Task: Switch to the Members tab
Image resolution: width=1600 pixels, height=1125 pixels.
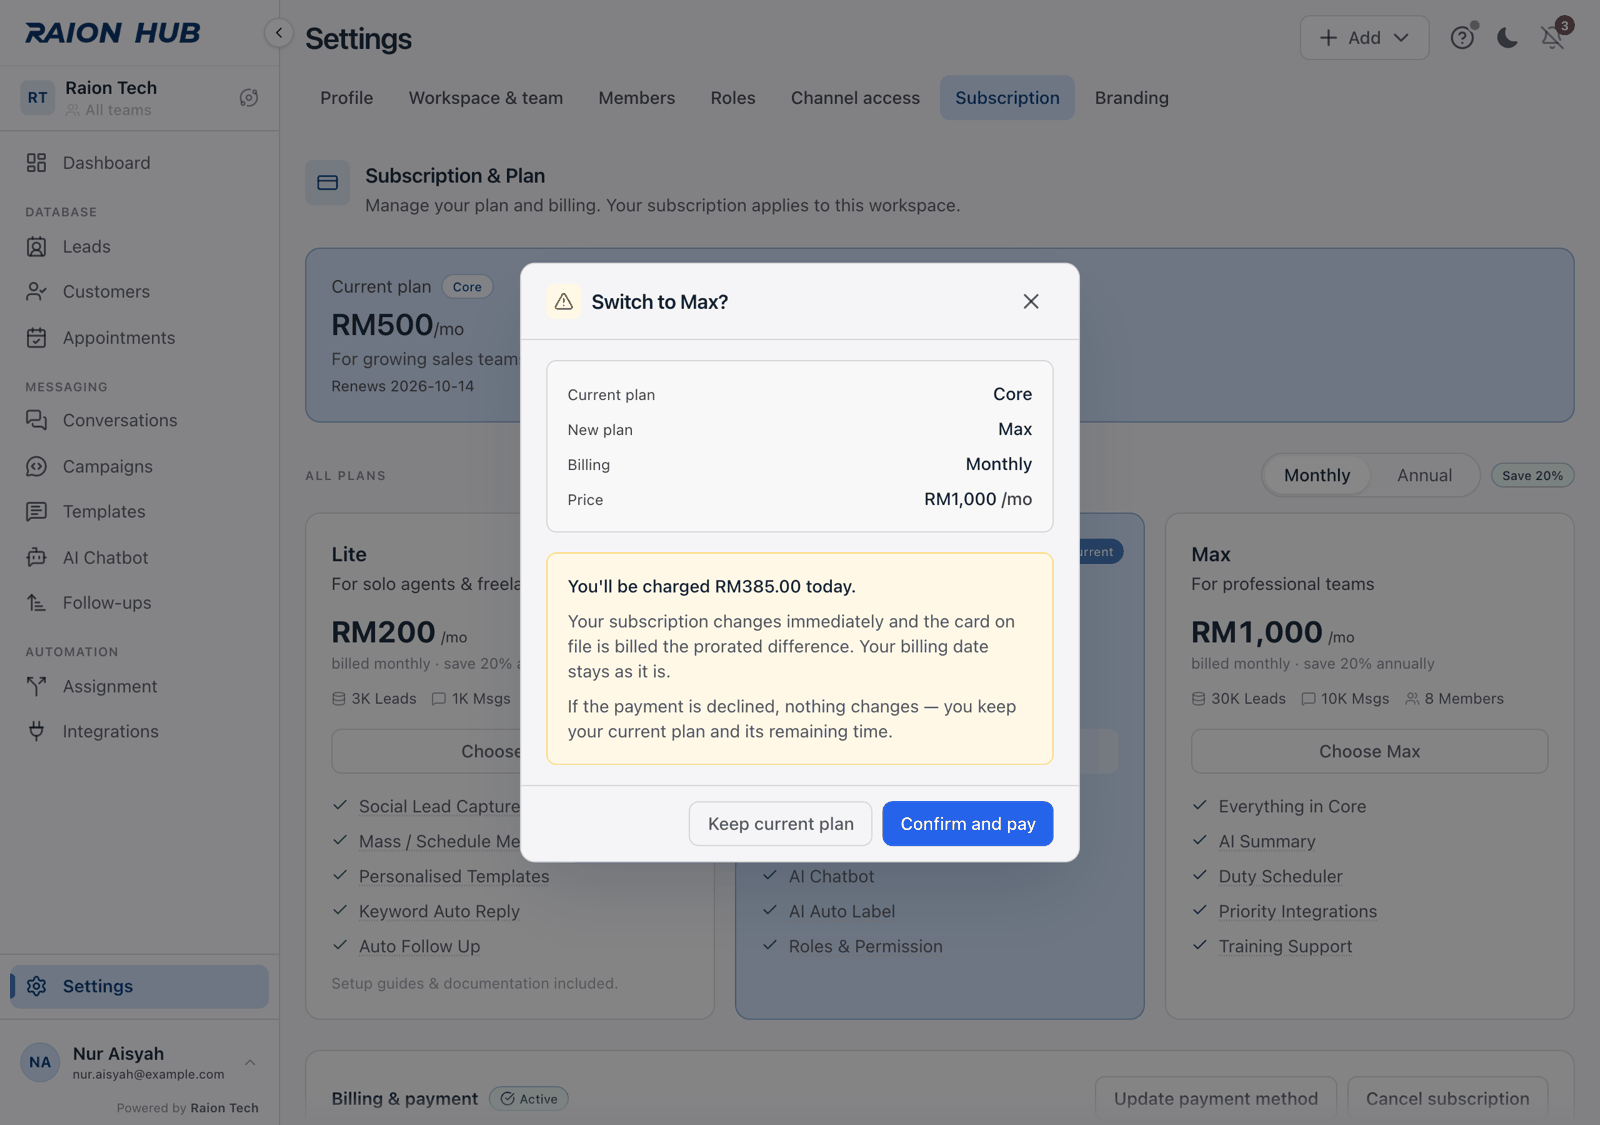Action: 637,98
